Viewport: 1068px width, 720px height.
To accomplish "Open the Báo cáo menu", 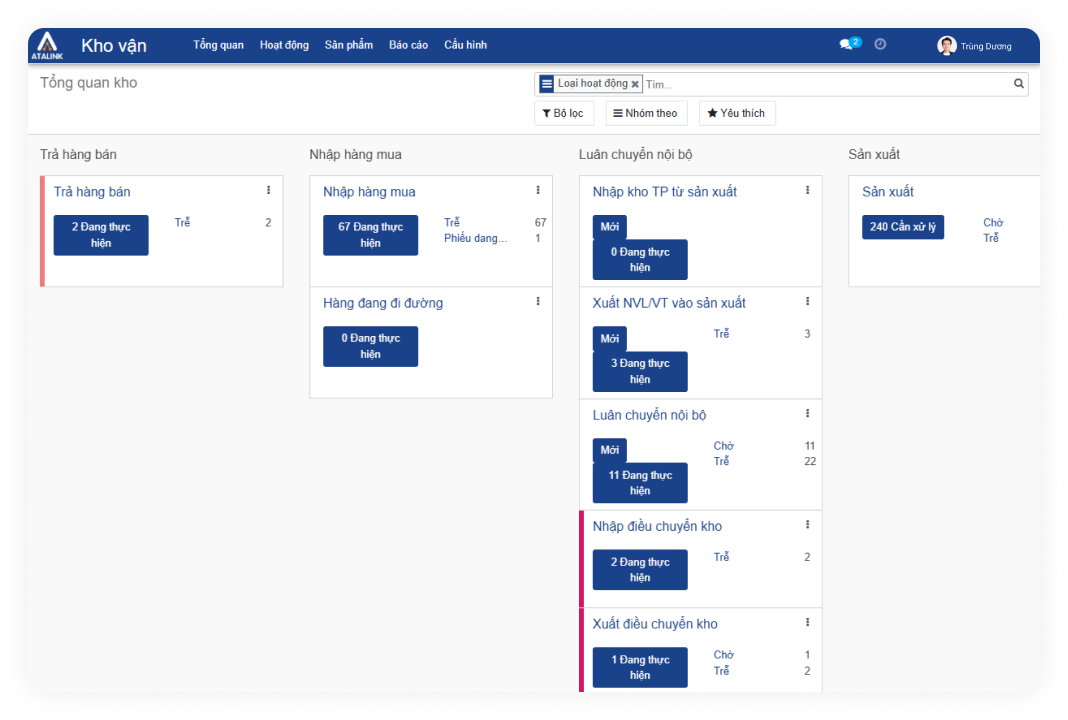I will pyautogui.click(x=408, y=45).
